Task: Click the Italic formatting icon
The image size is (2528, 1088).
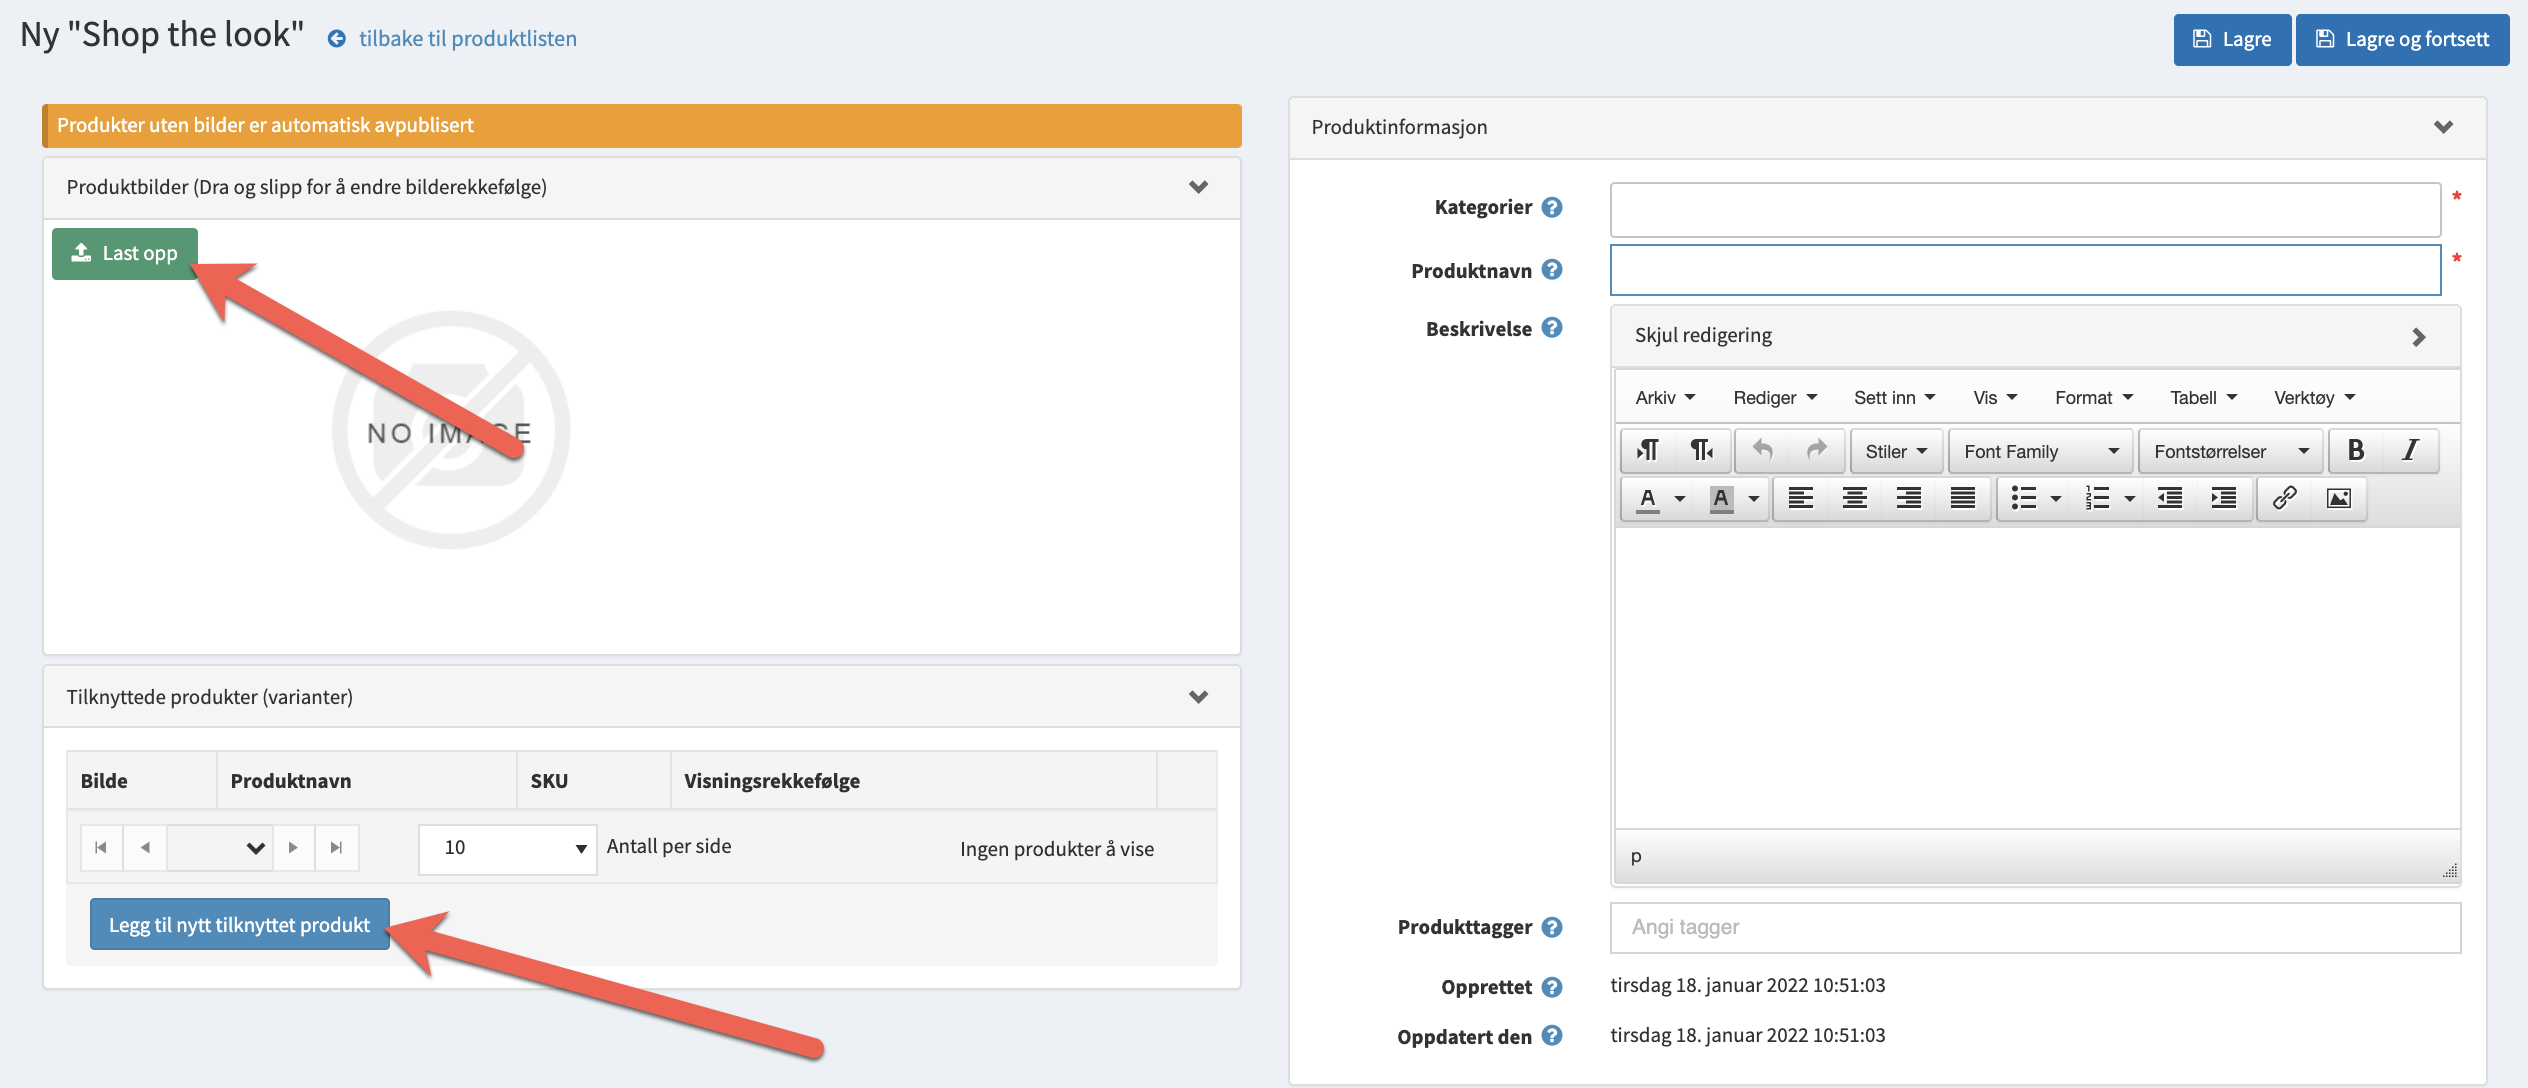Action: click(2409, 451)
